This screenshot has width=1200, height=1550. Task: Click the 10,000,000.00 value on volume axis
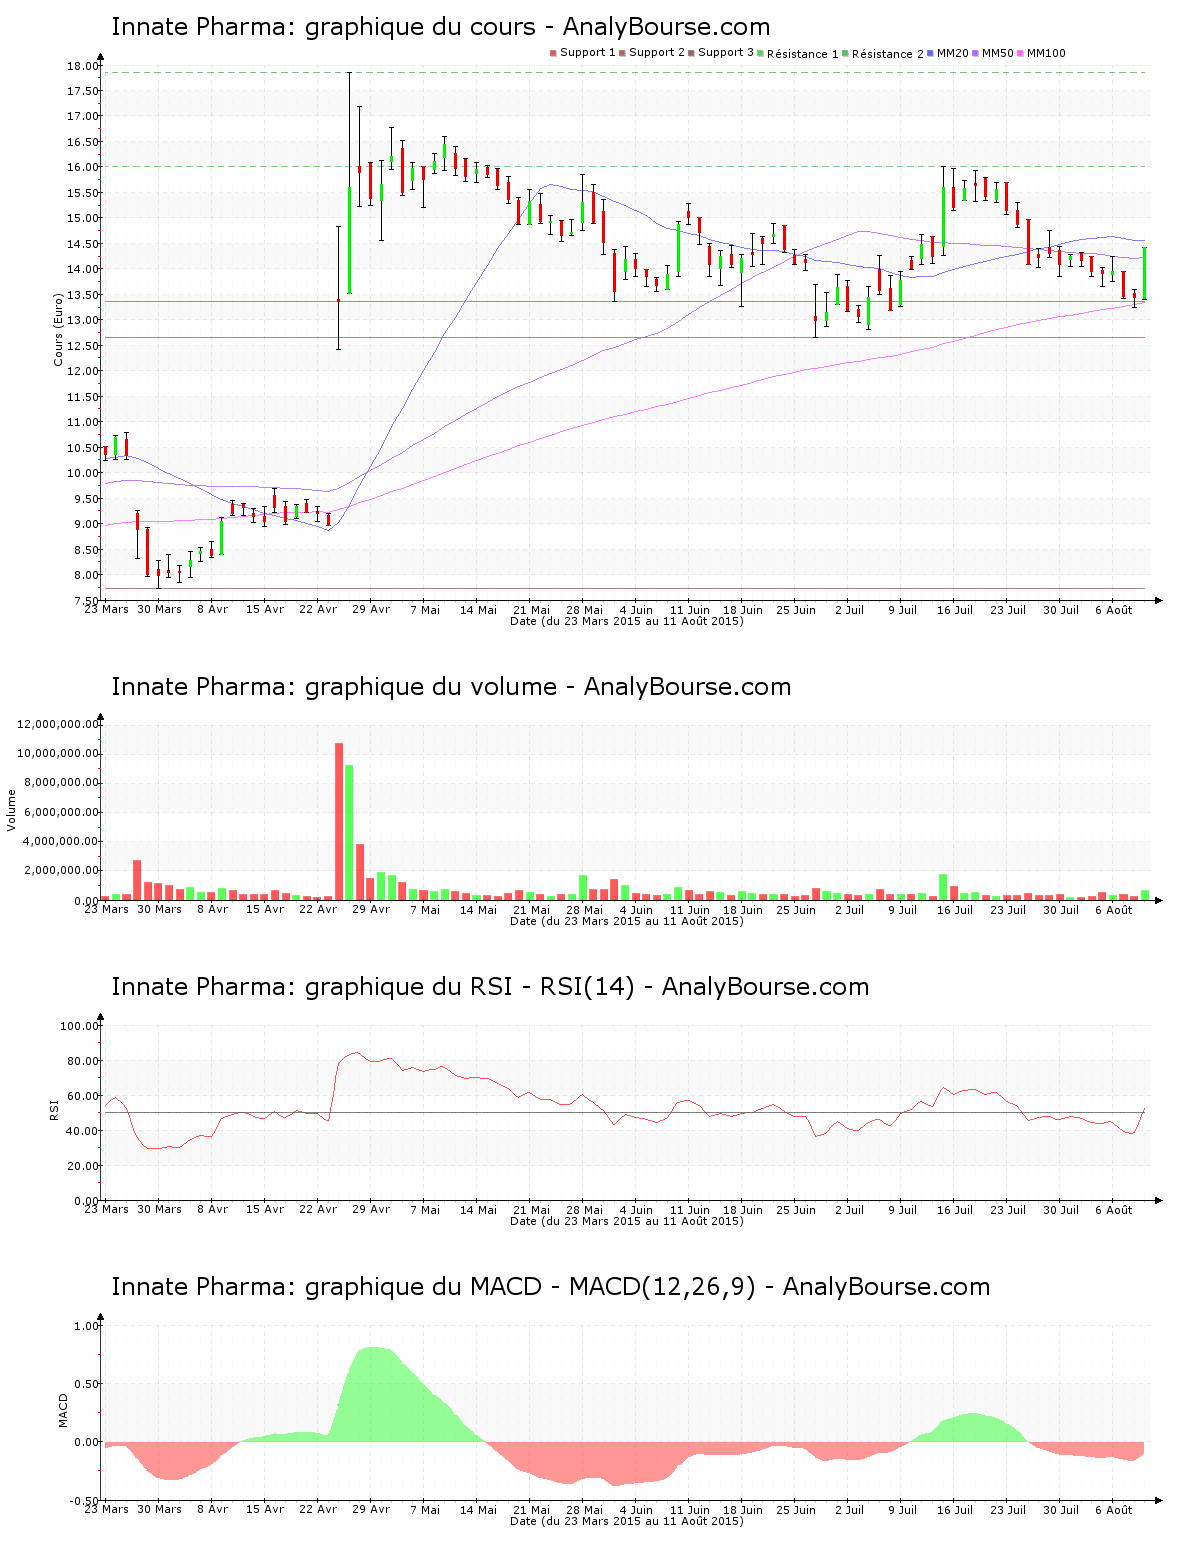coord(59,753)
